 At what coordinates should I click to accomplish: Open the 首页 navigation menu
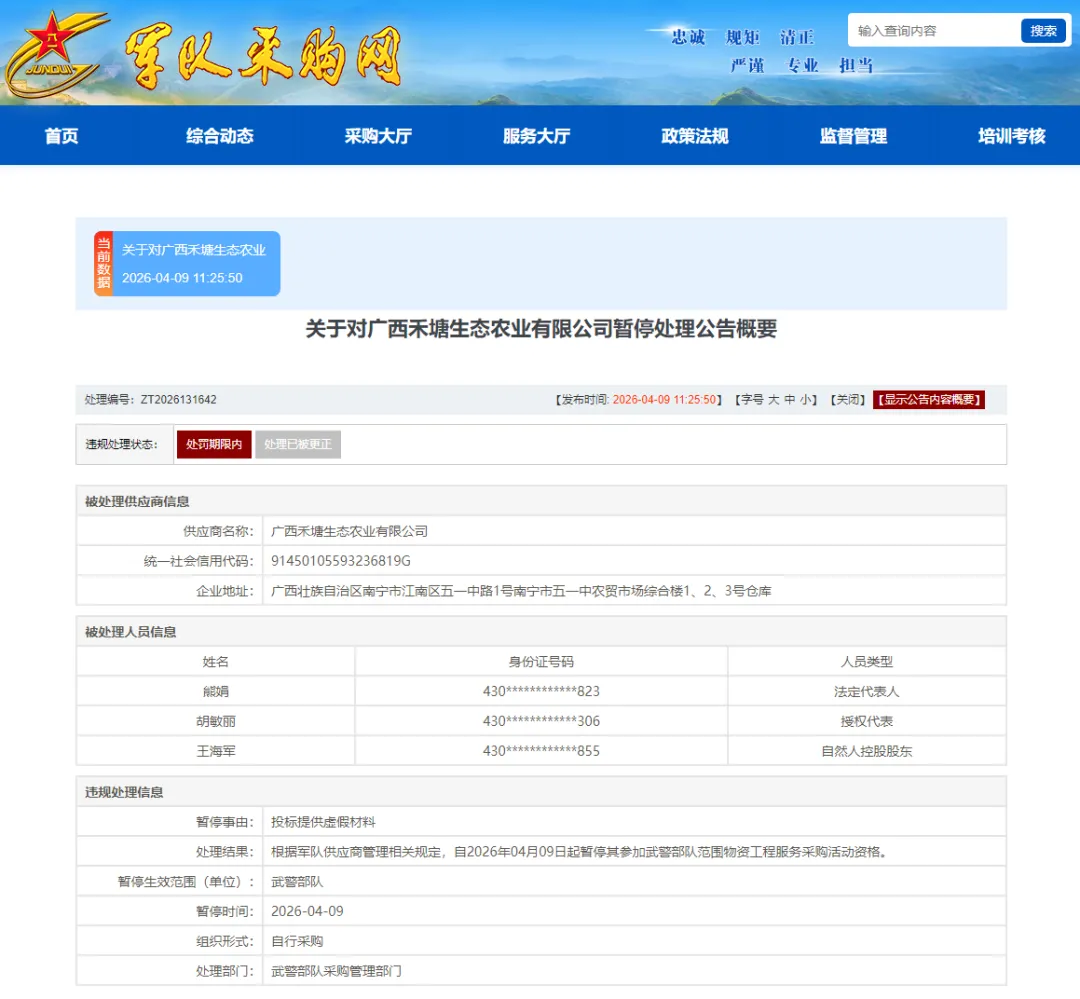point(61,136)
